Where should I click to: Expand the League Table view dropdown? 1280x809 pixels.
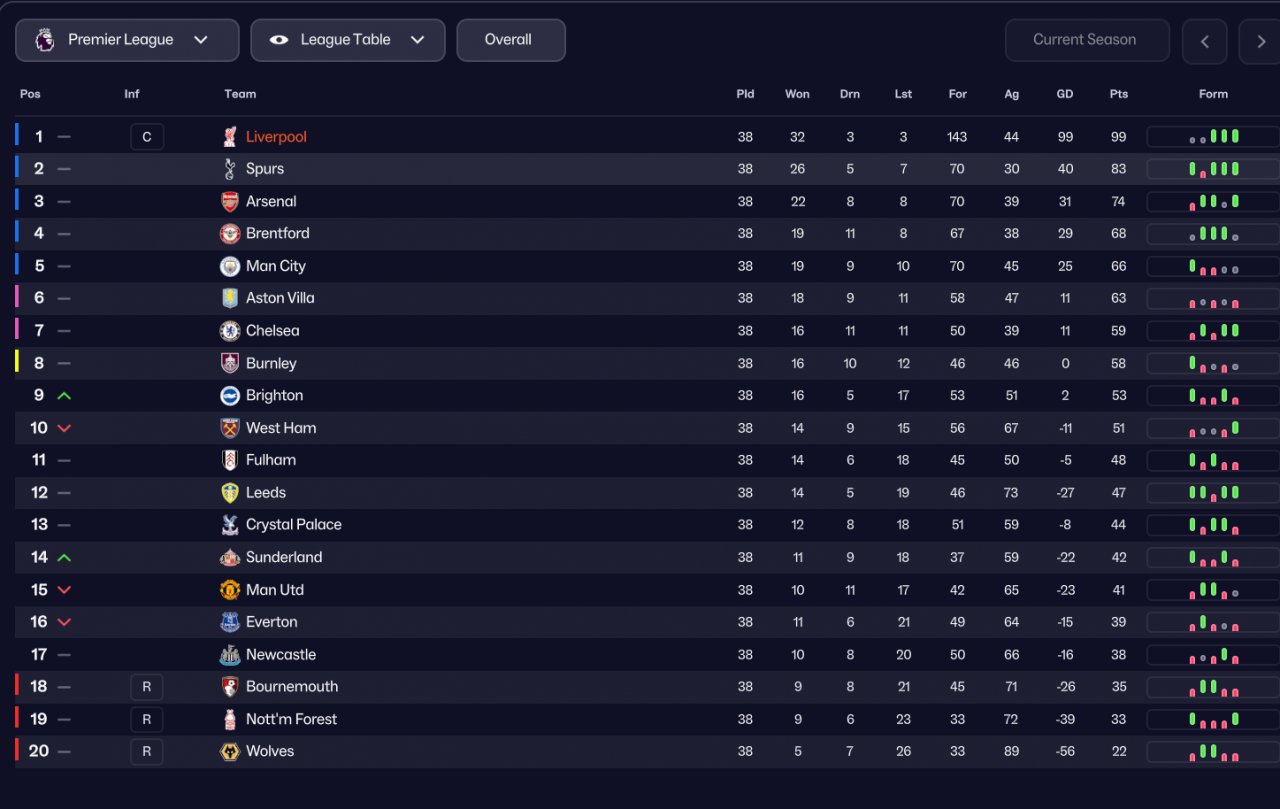[348, 40]
